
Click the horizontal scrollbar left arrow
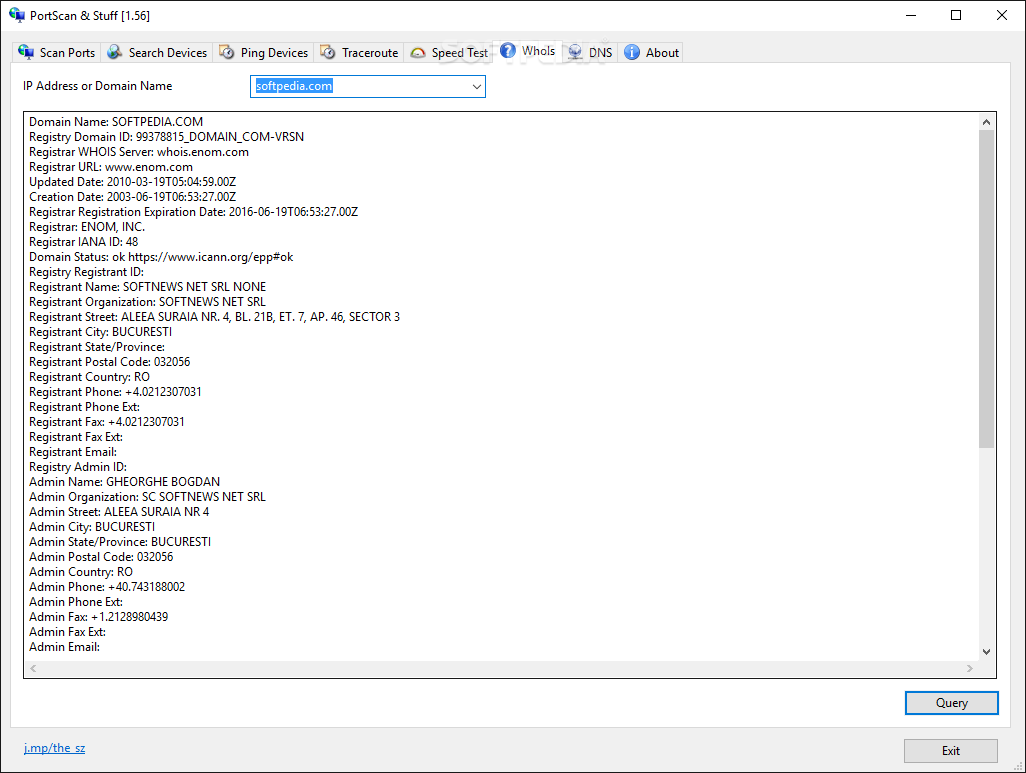click(33, 668)
